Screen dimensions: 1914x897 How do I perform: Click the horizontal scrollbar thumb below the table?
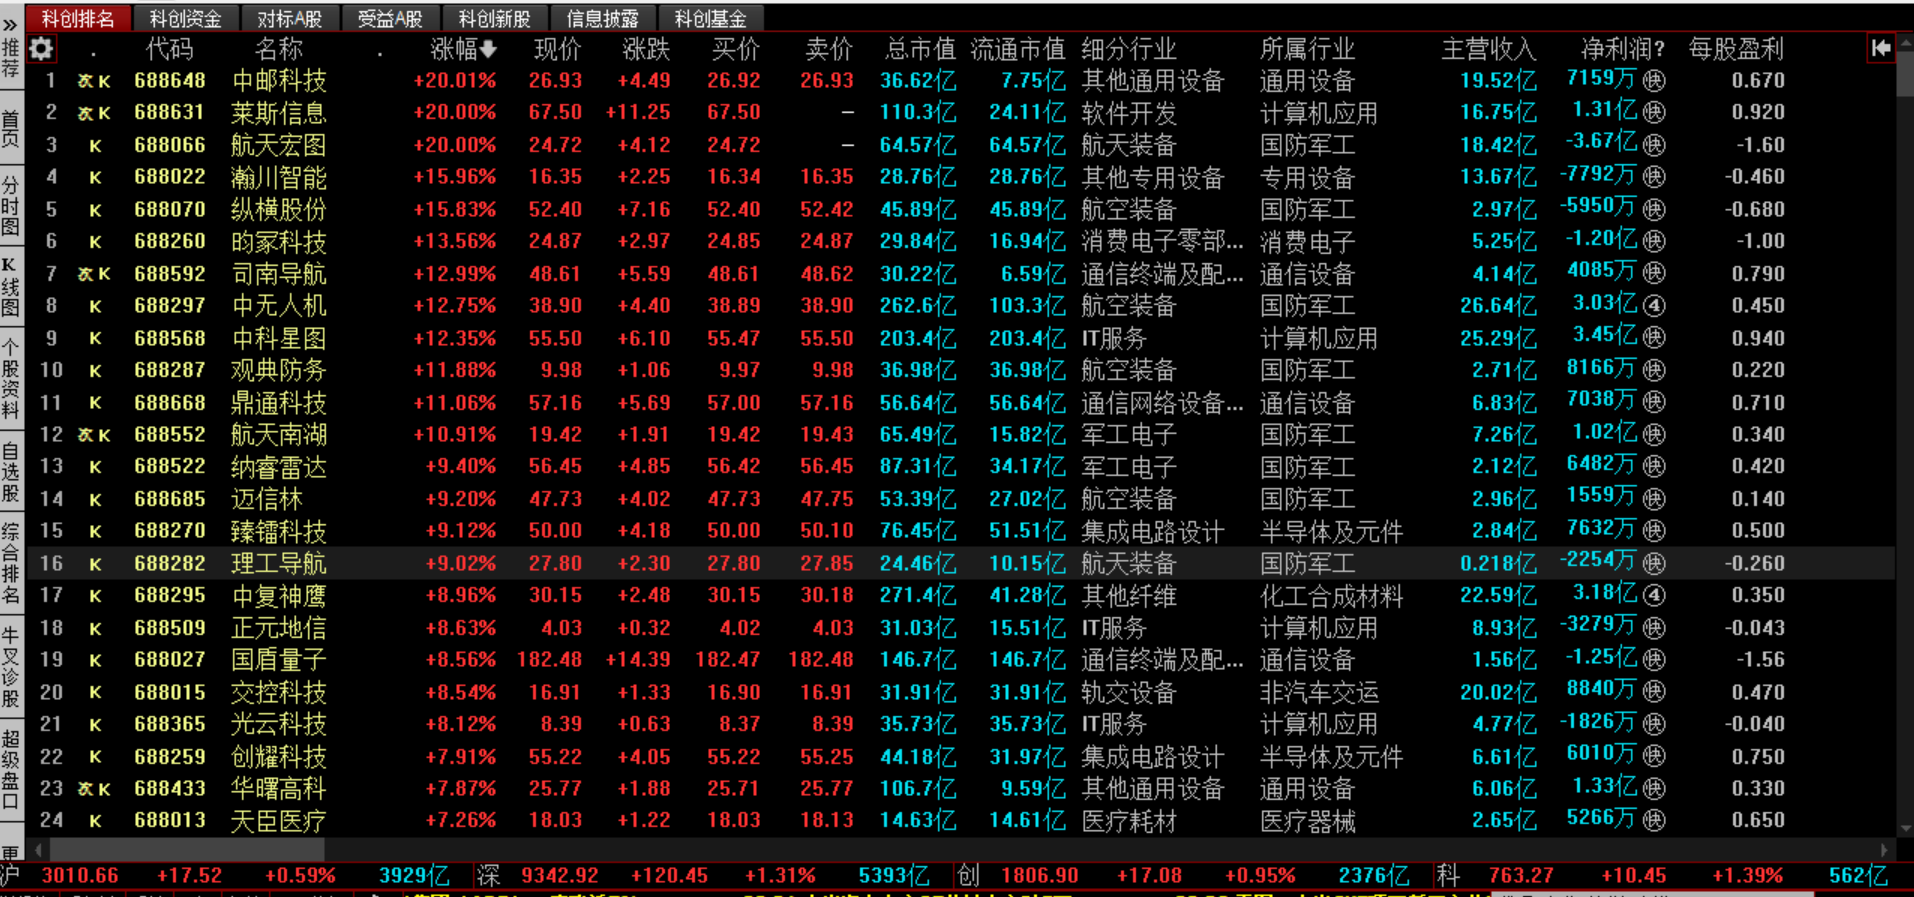(186, 850)
